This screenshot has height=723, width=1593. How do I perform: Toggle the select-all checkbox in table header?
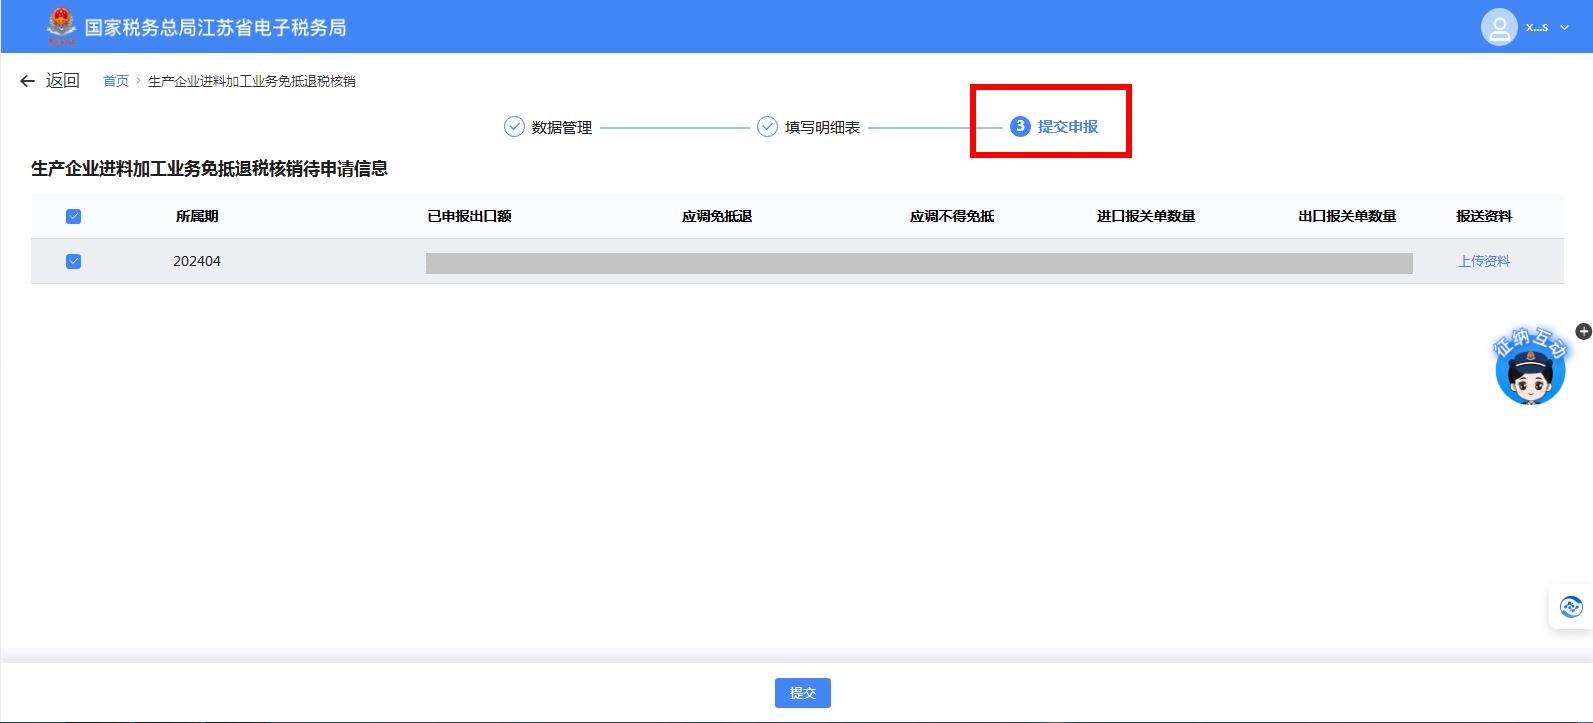73,217
